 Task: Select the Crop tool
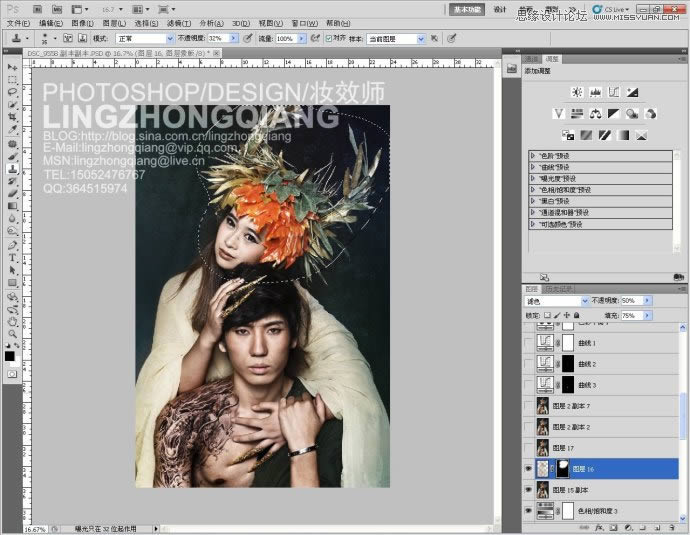click(x=12, y=117)
